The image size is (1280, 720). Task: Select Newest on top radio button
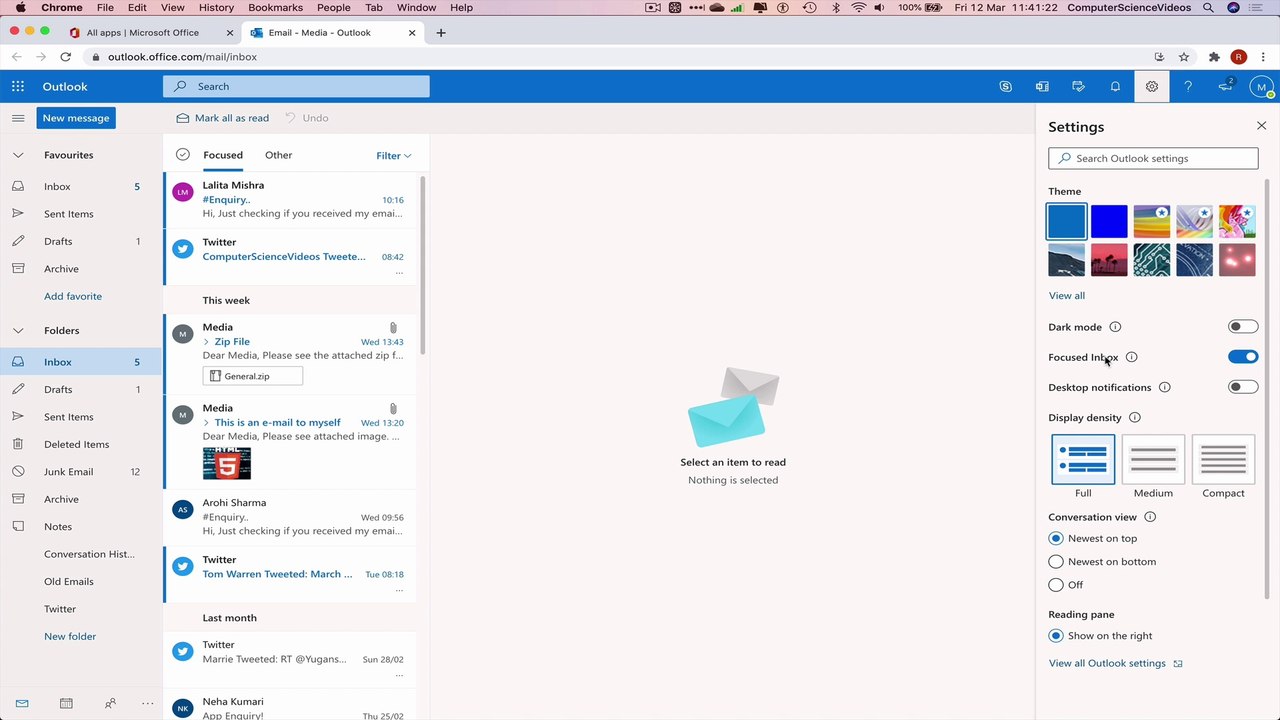(x=1056, y=538)
